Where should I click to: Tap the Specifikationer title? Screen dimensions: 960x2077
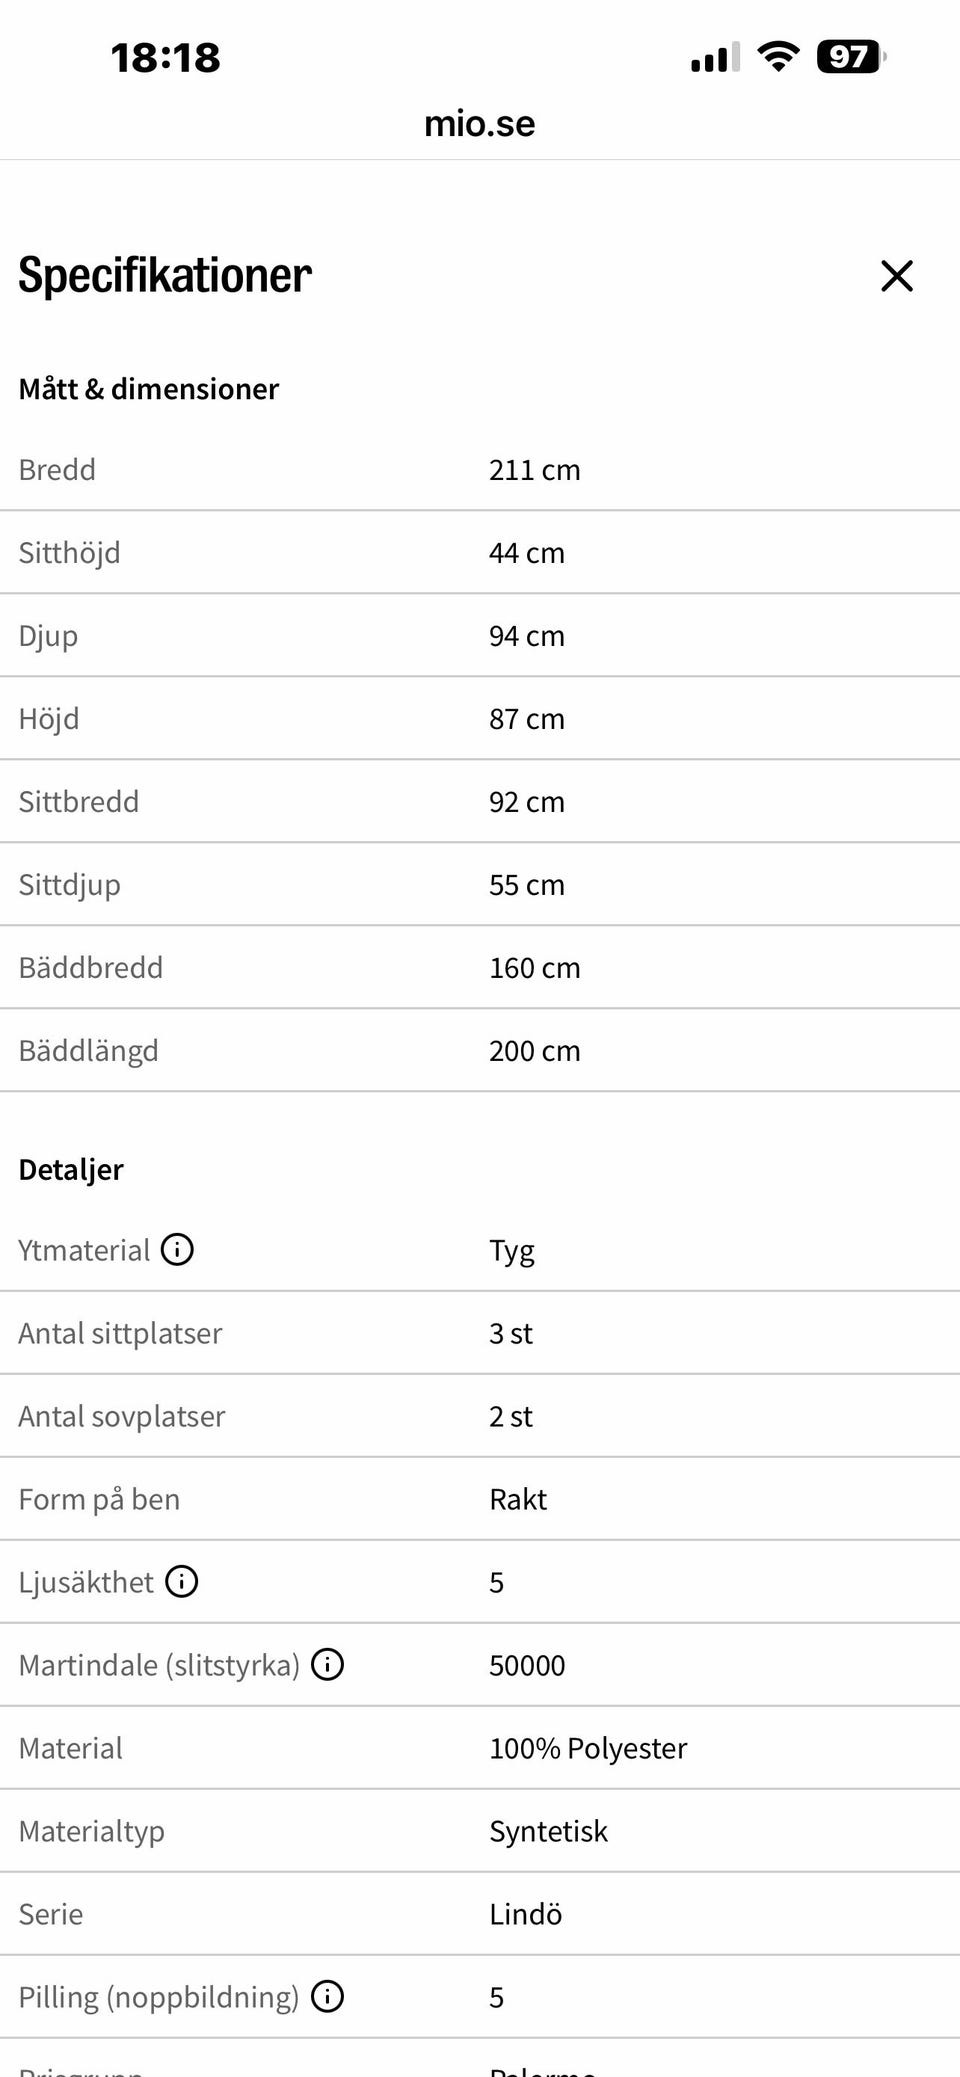165,275
